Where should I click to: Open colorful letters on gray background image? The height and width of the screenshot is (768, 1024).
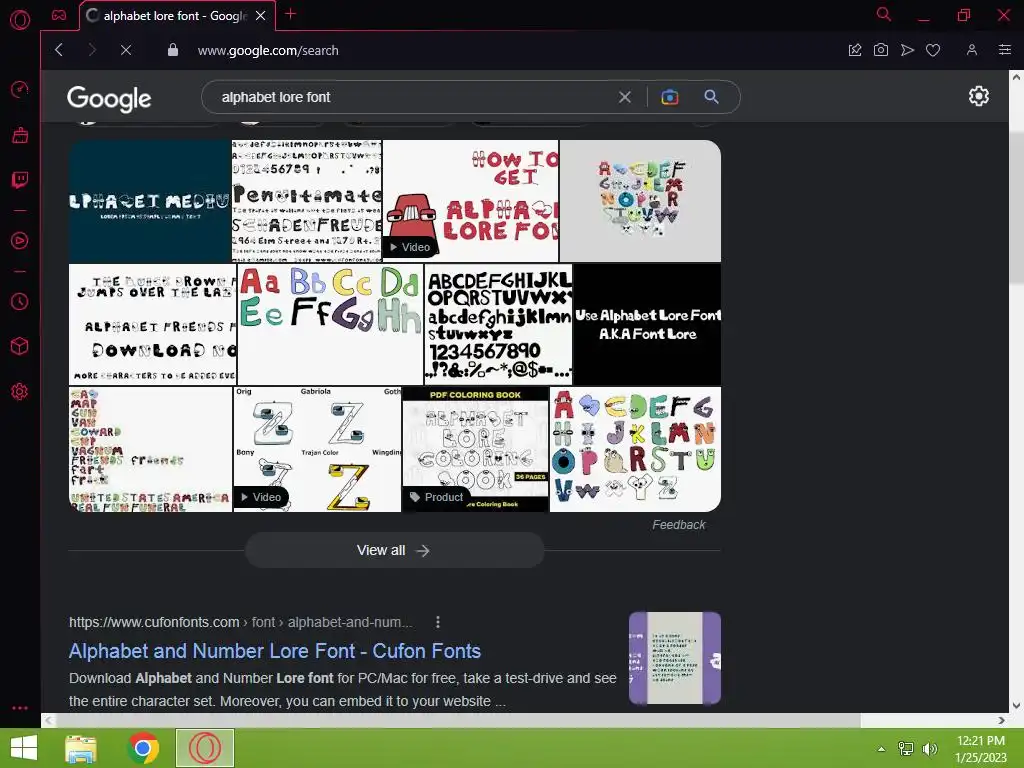(x=640, y=201)
